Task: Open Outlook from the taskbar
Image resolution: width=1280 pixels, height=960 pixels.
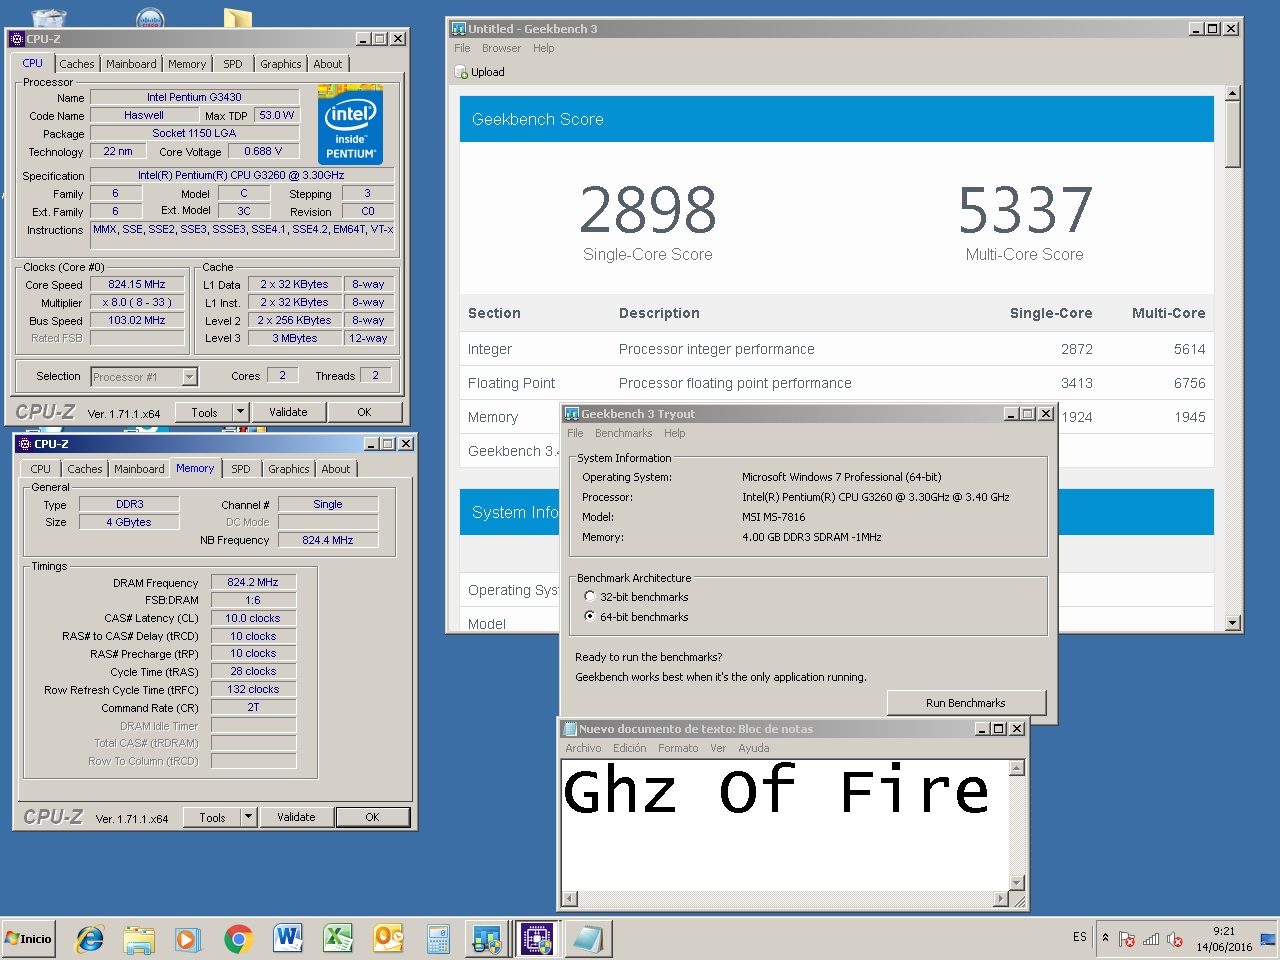Action: tap(388, 939)
